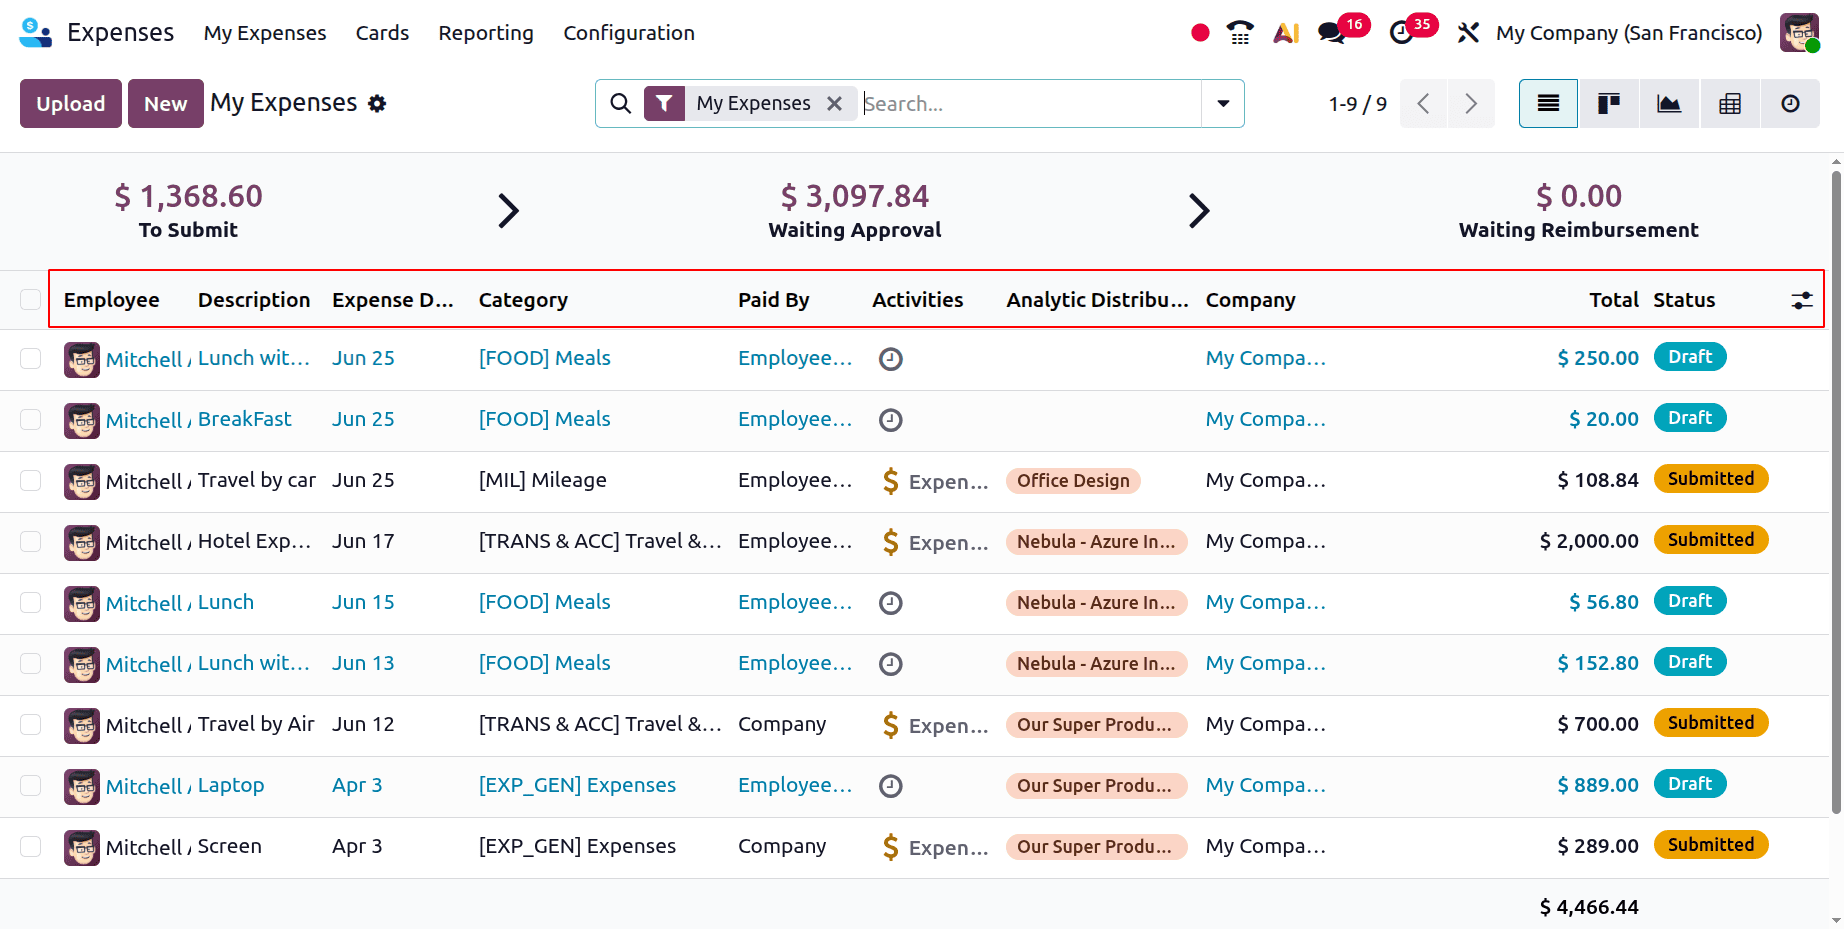1844x929 pixels.
Task: Open the Cards menu
Action: pyautogui.click(x=382, y=33)
